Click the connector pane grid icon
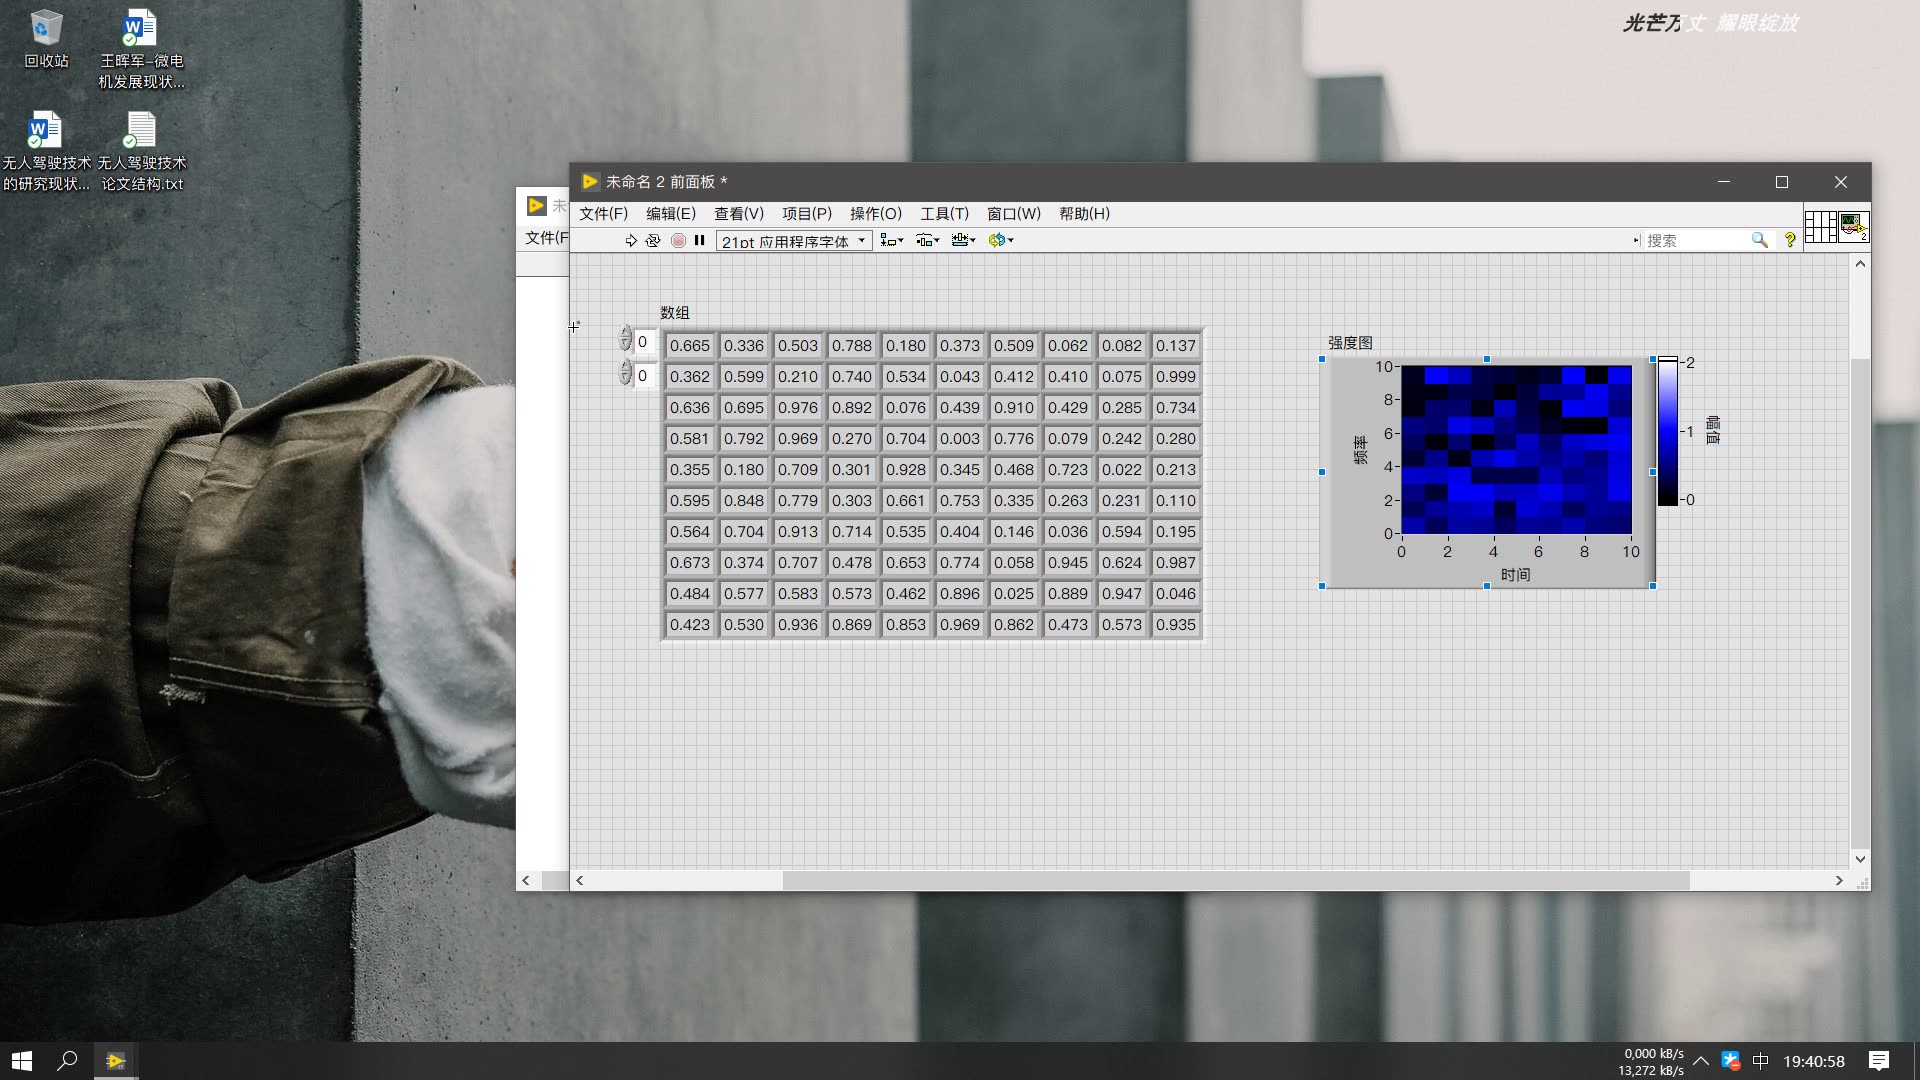 tap(1820, 226)
